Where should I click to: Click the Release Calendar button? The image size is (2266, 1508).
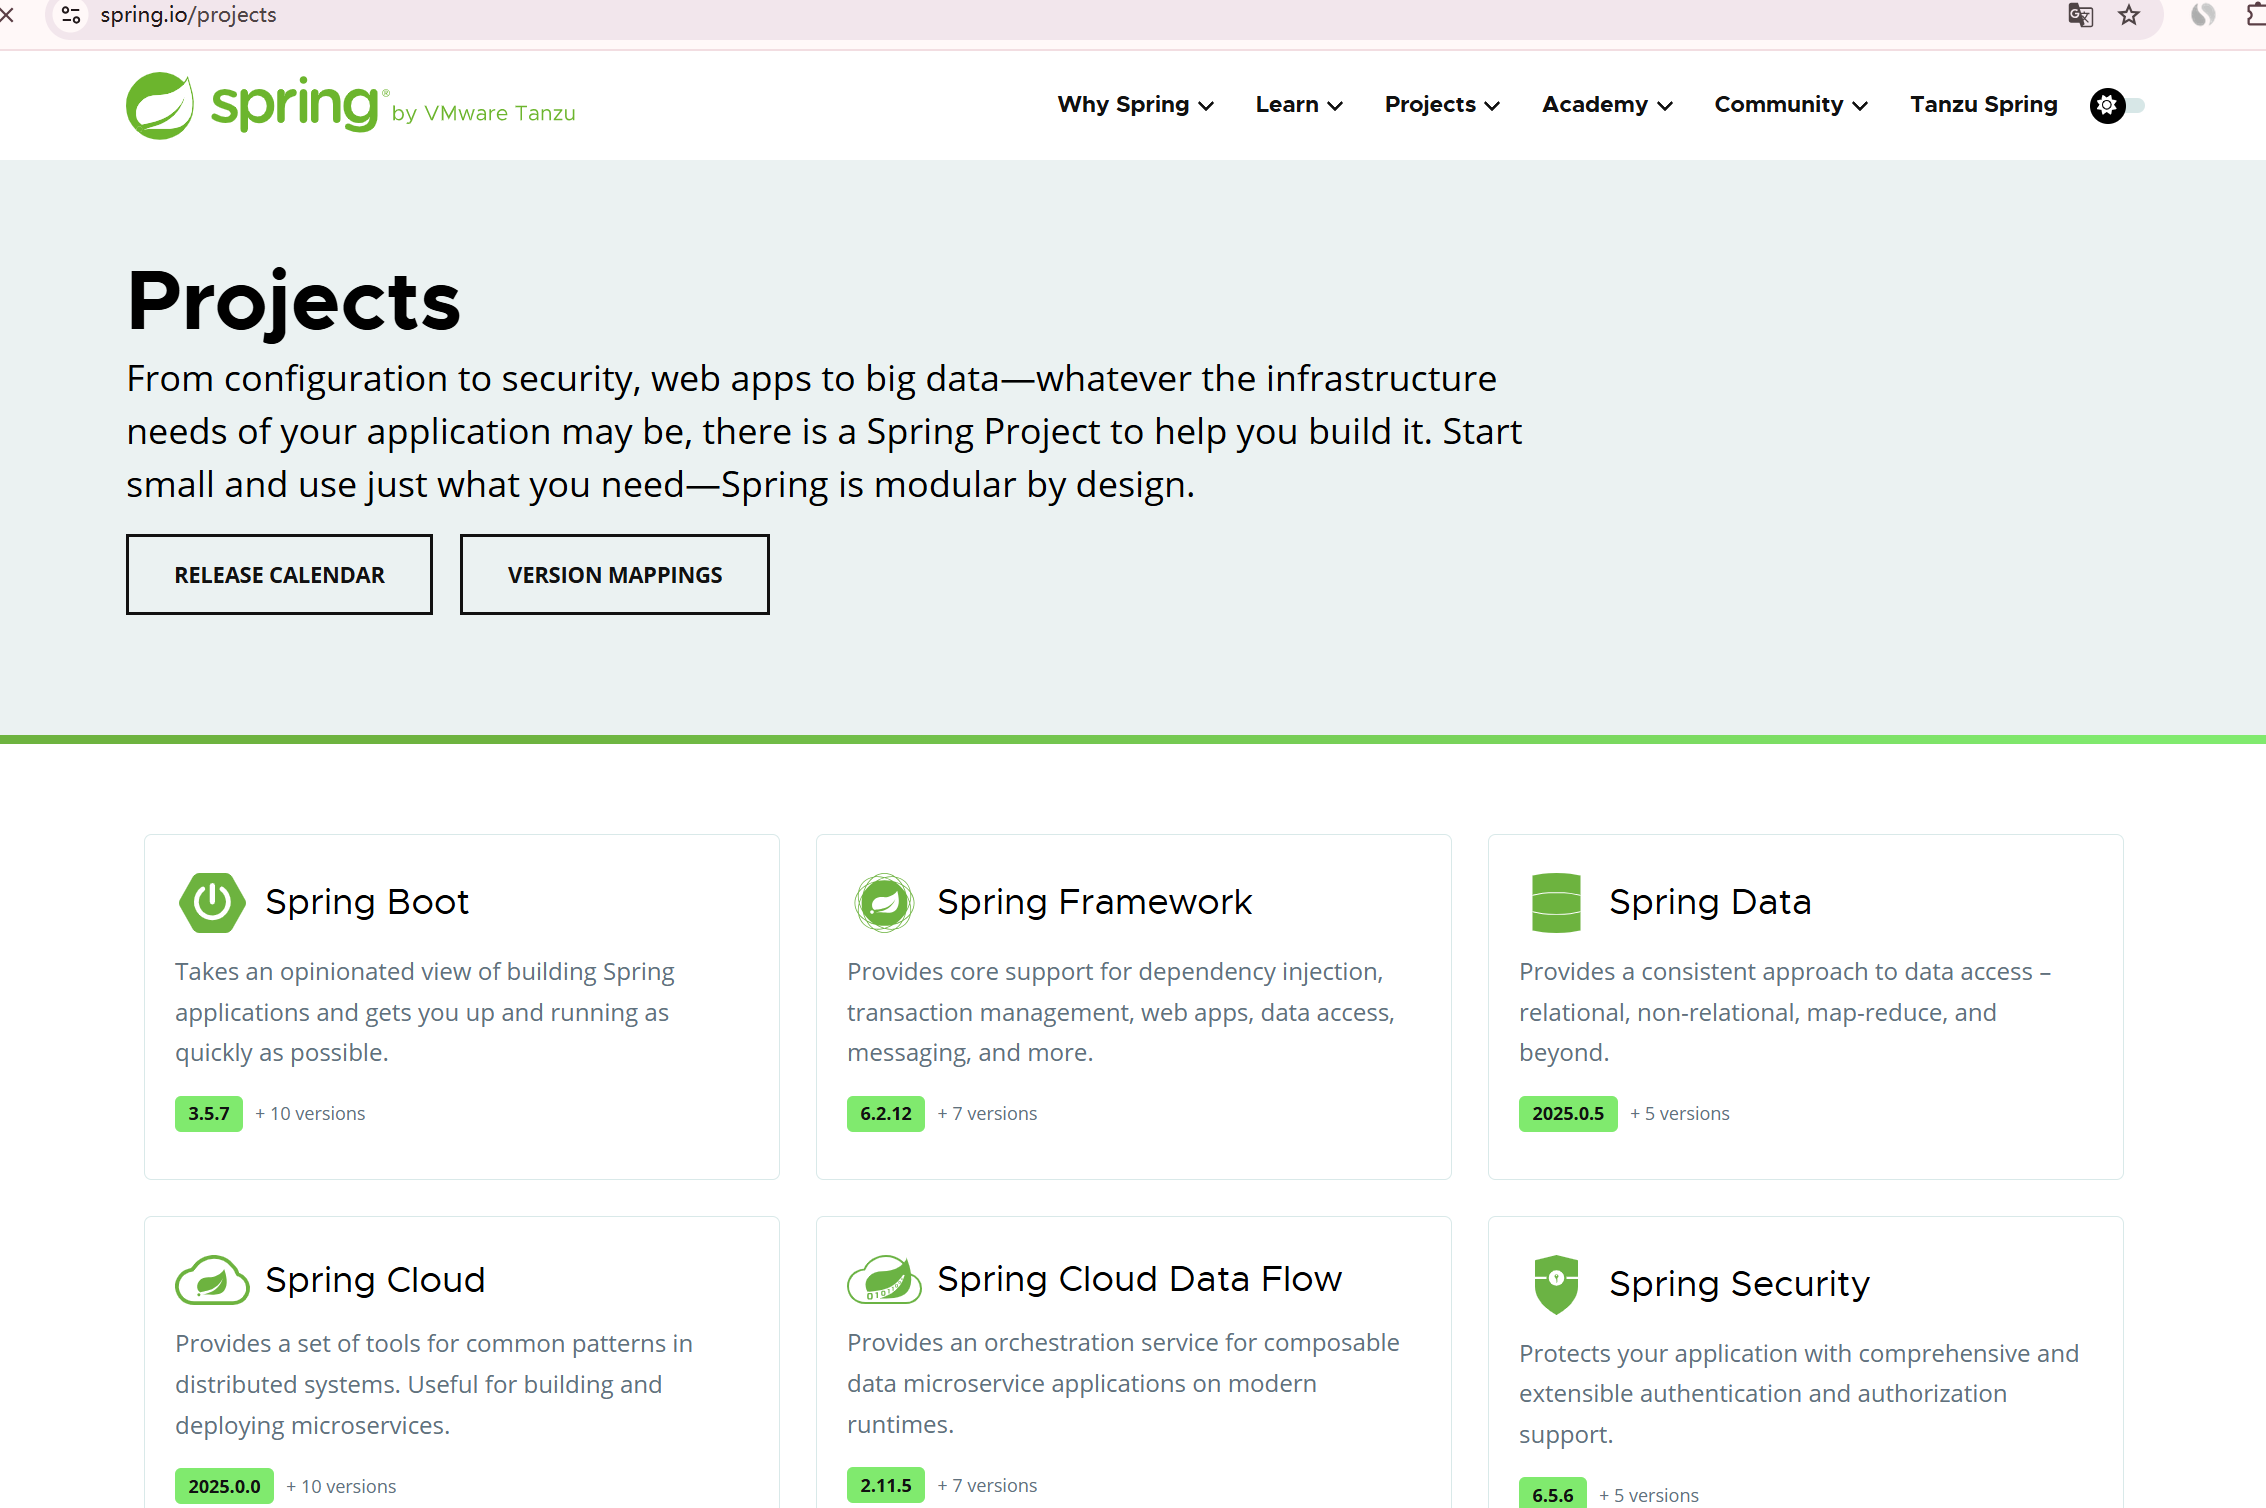coord(279,575)
